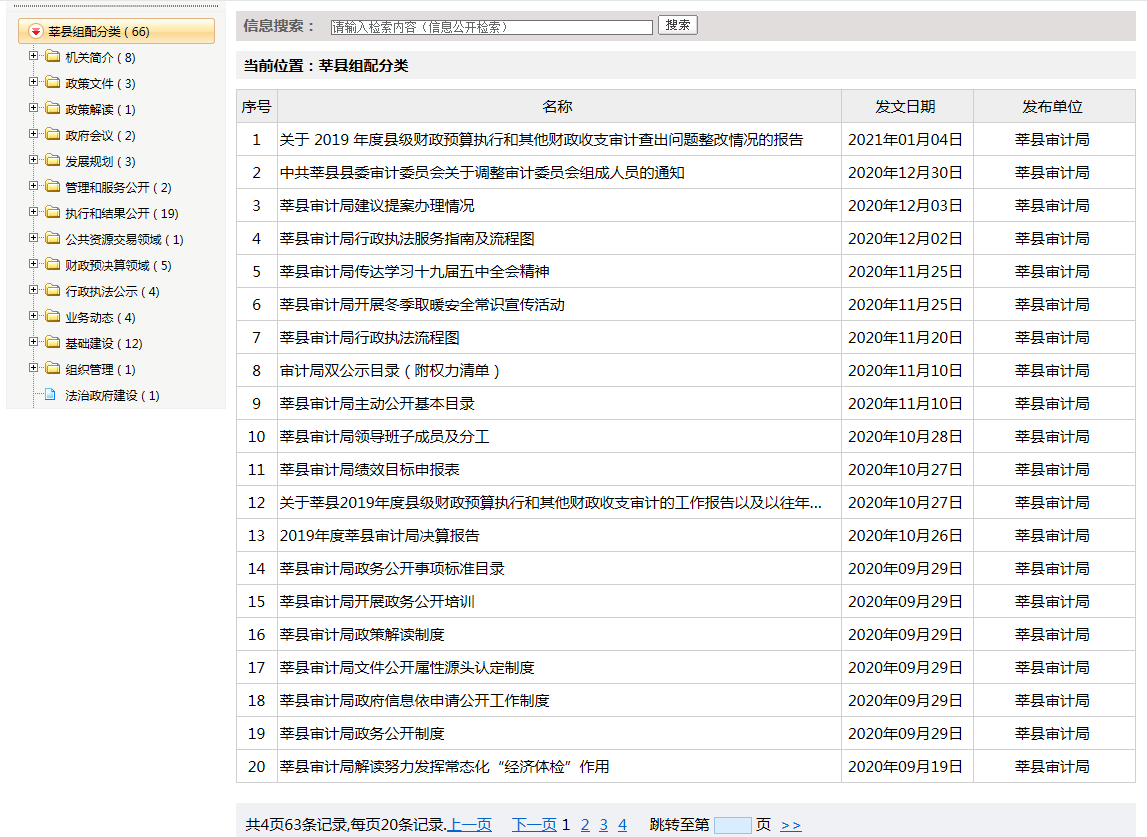
Task: Click the folder icon beside 组织管理
Action: 53,368
